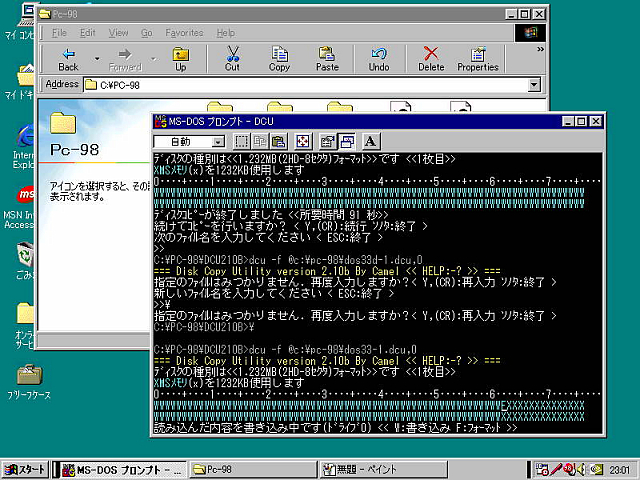The height and width of the screenshot is (480, 640).
Task: Open the File menu in Explorer
Action: click(x=59, y=33)
